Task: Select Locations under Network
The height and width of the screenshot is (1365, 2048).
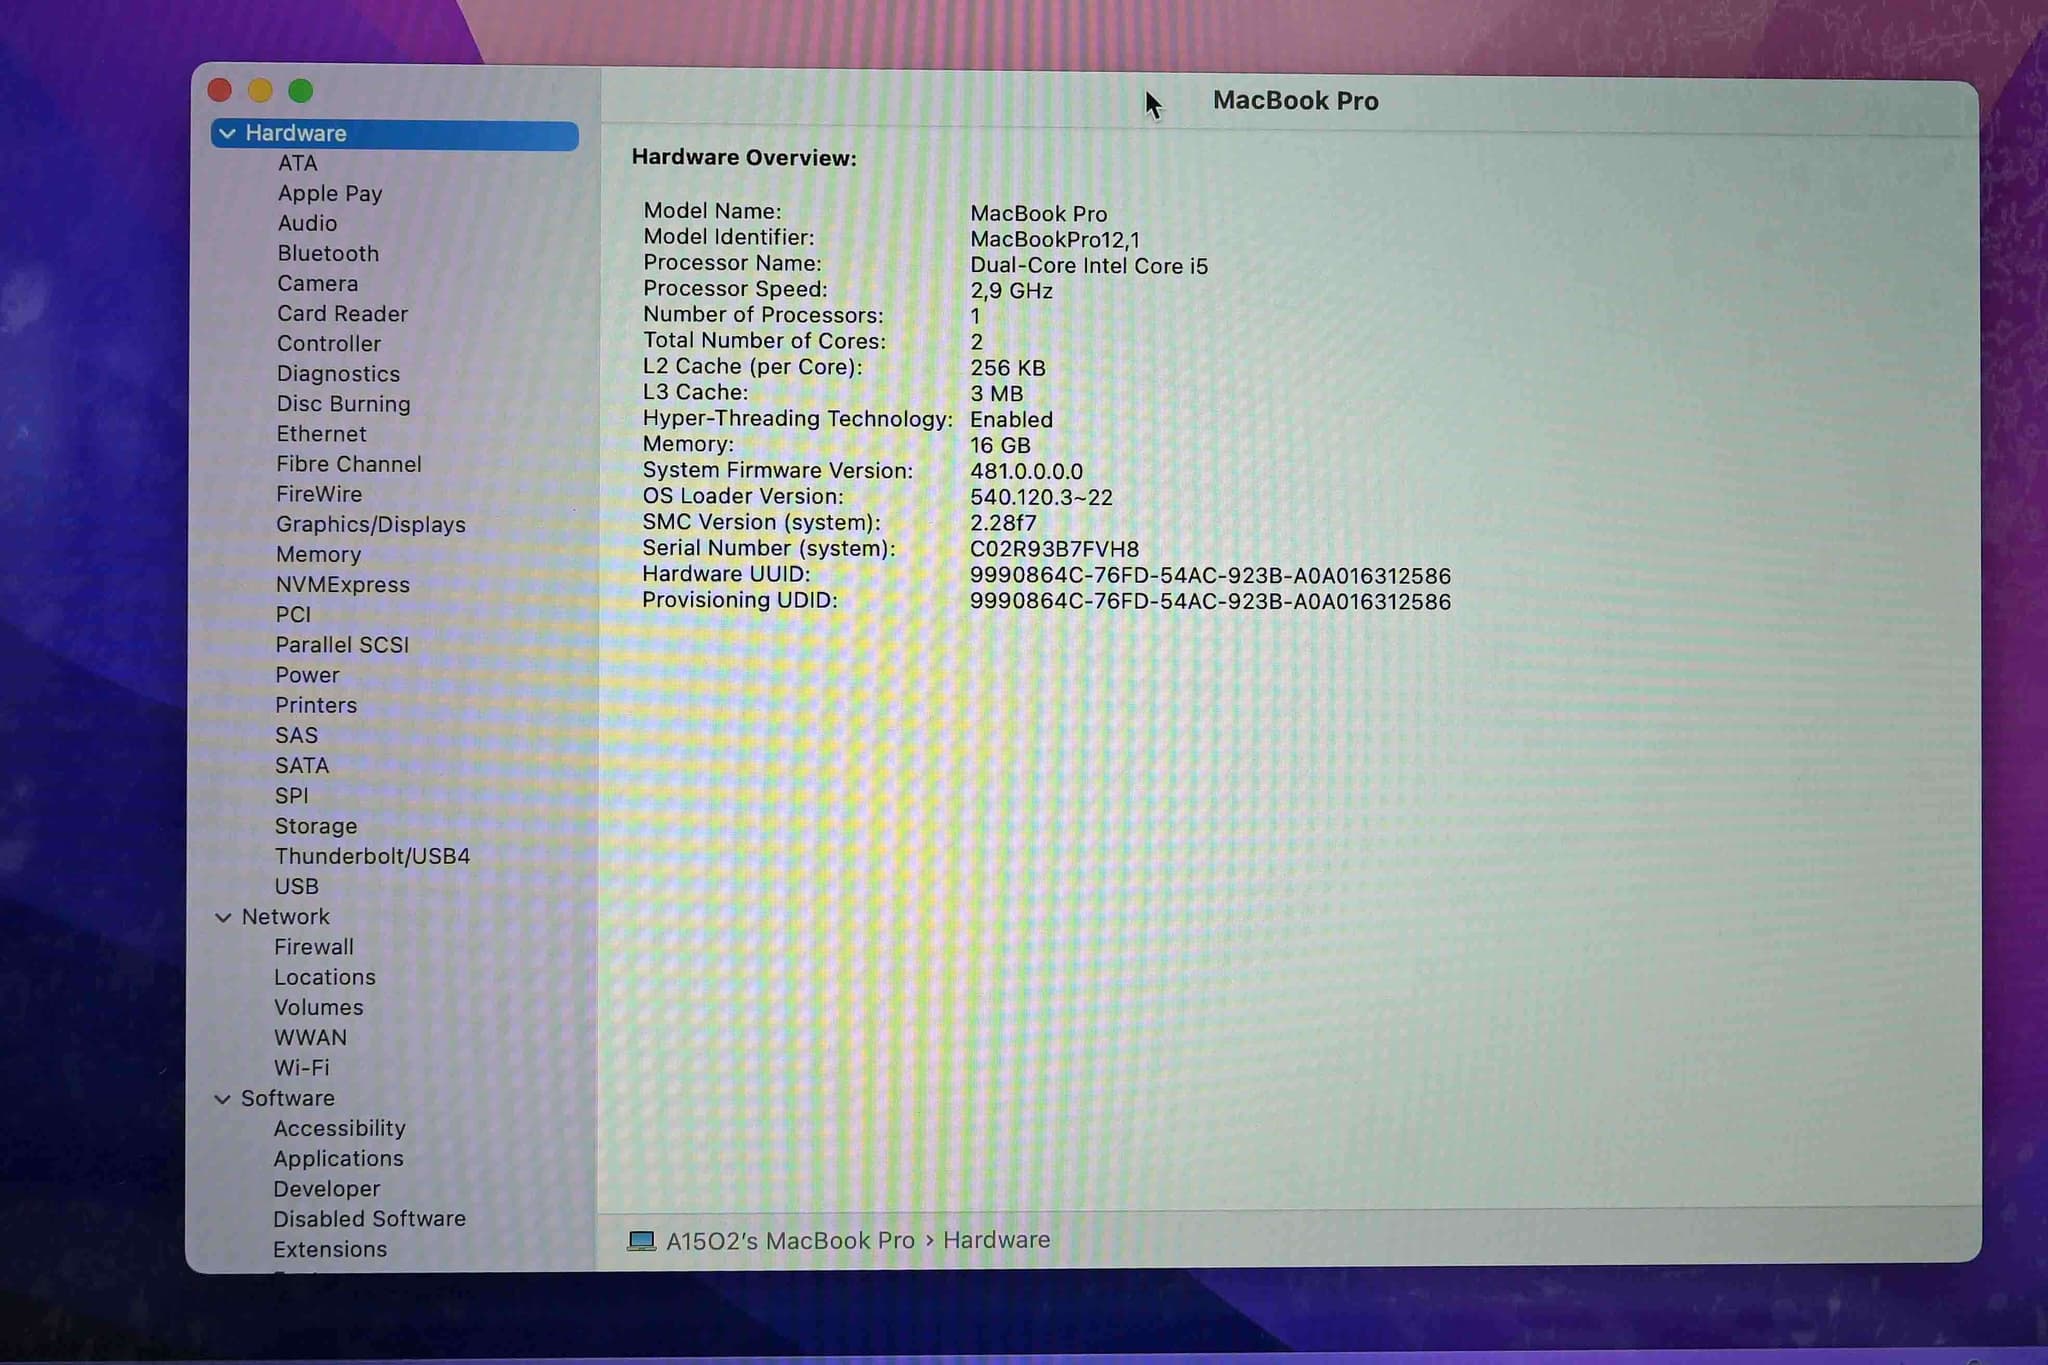Action: tap(325, 978)
